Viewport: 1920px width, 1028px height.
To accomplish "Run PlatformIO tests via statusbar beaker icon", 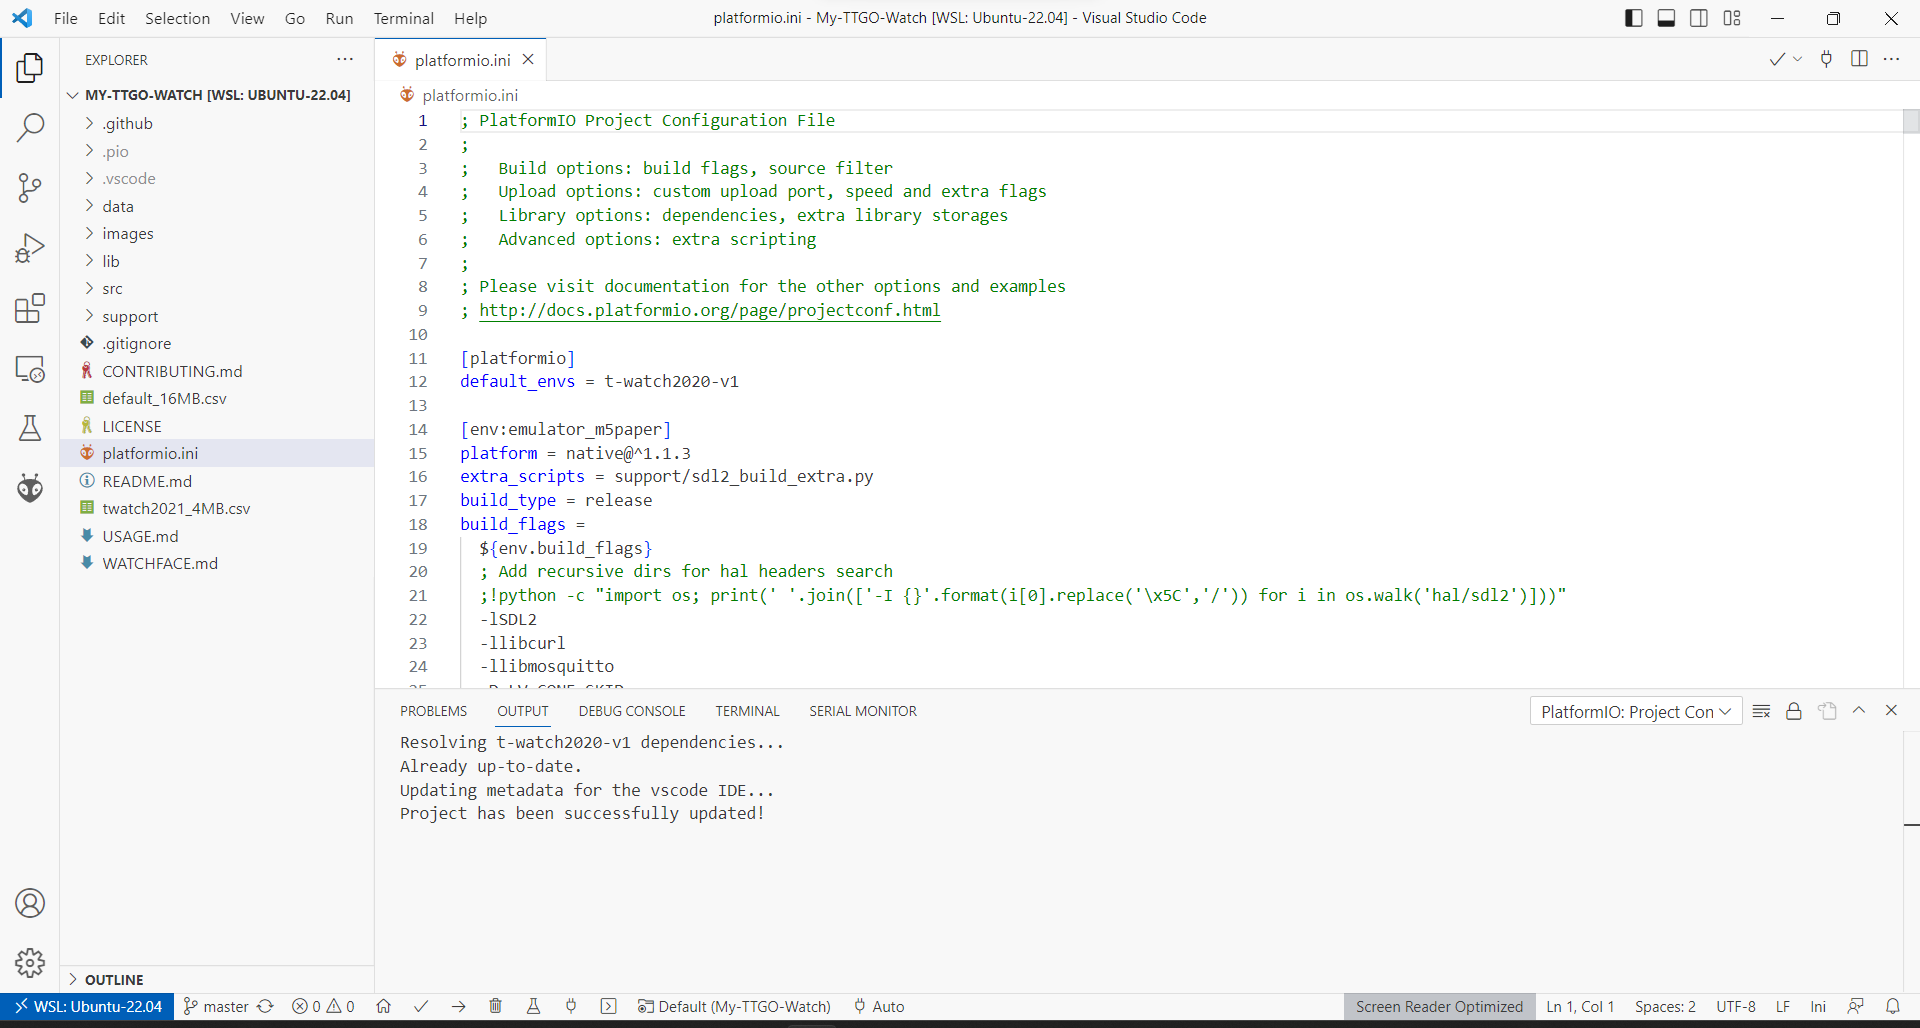I will click(533, 1007).
